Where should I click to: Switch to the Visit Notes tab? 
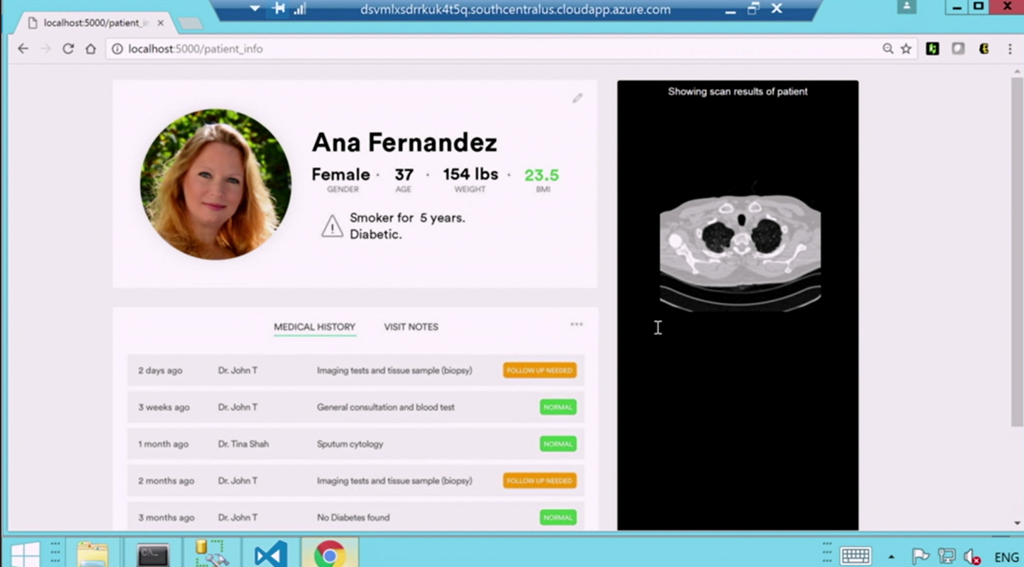click(411, 327)
